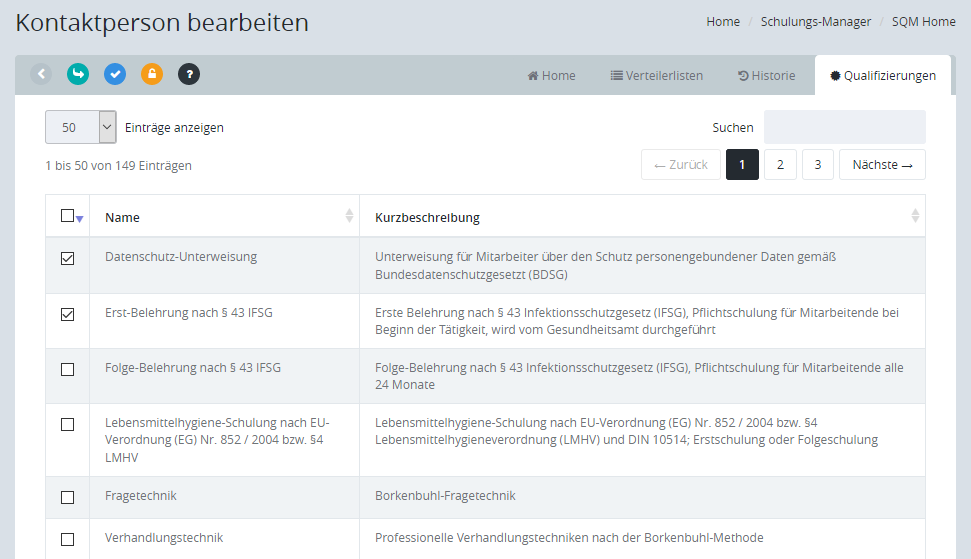Viewport: 971px width, 559px height.
Task: Switch to the Verteilerlisten tab
Action: click(x=656, y=75)
